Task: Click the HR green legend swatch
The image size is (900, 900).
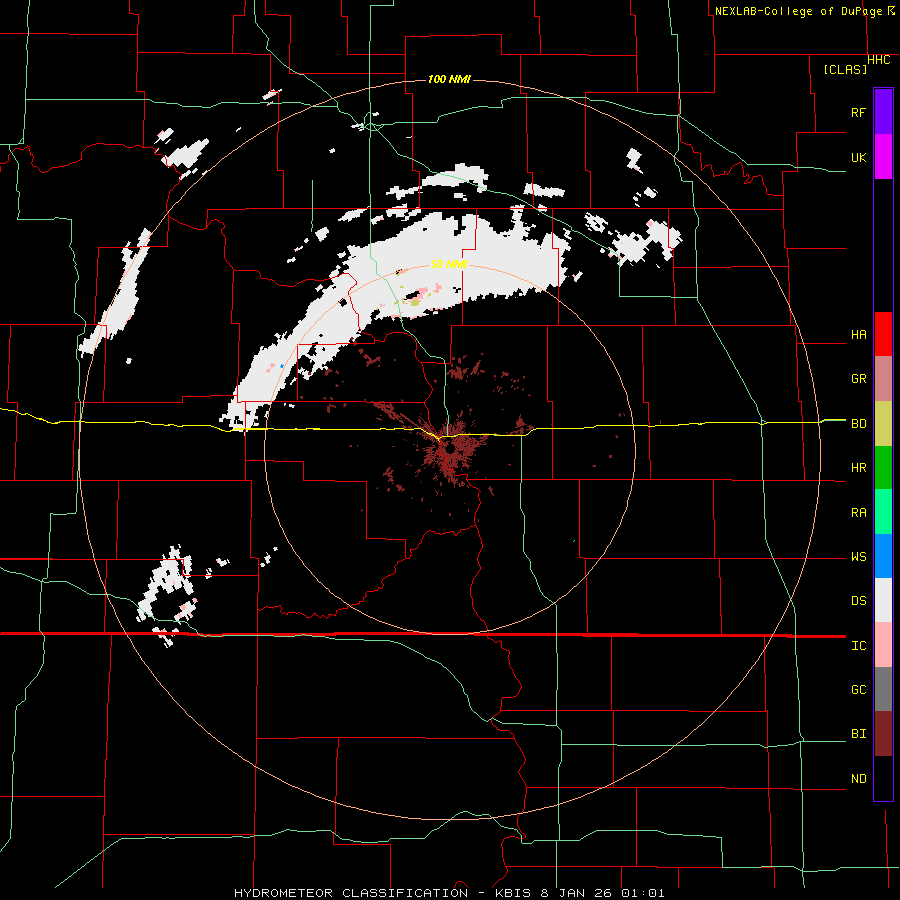Action: (x=883, y=467)
